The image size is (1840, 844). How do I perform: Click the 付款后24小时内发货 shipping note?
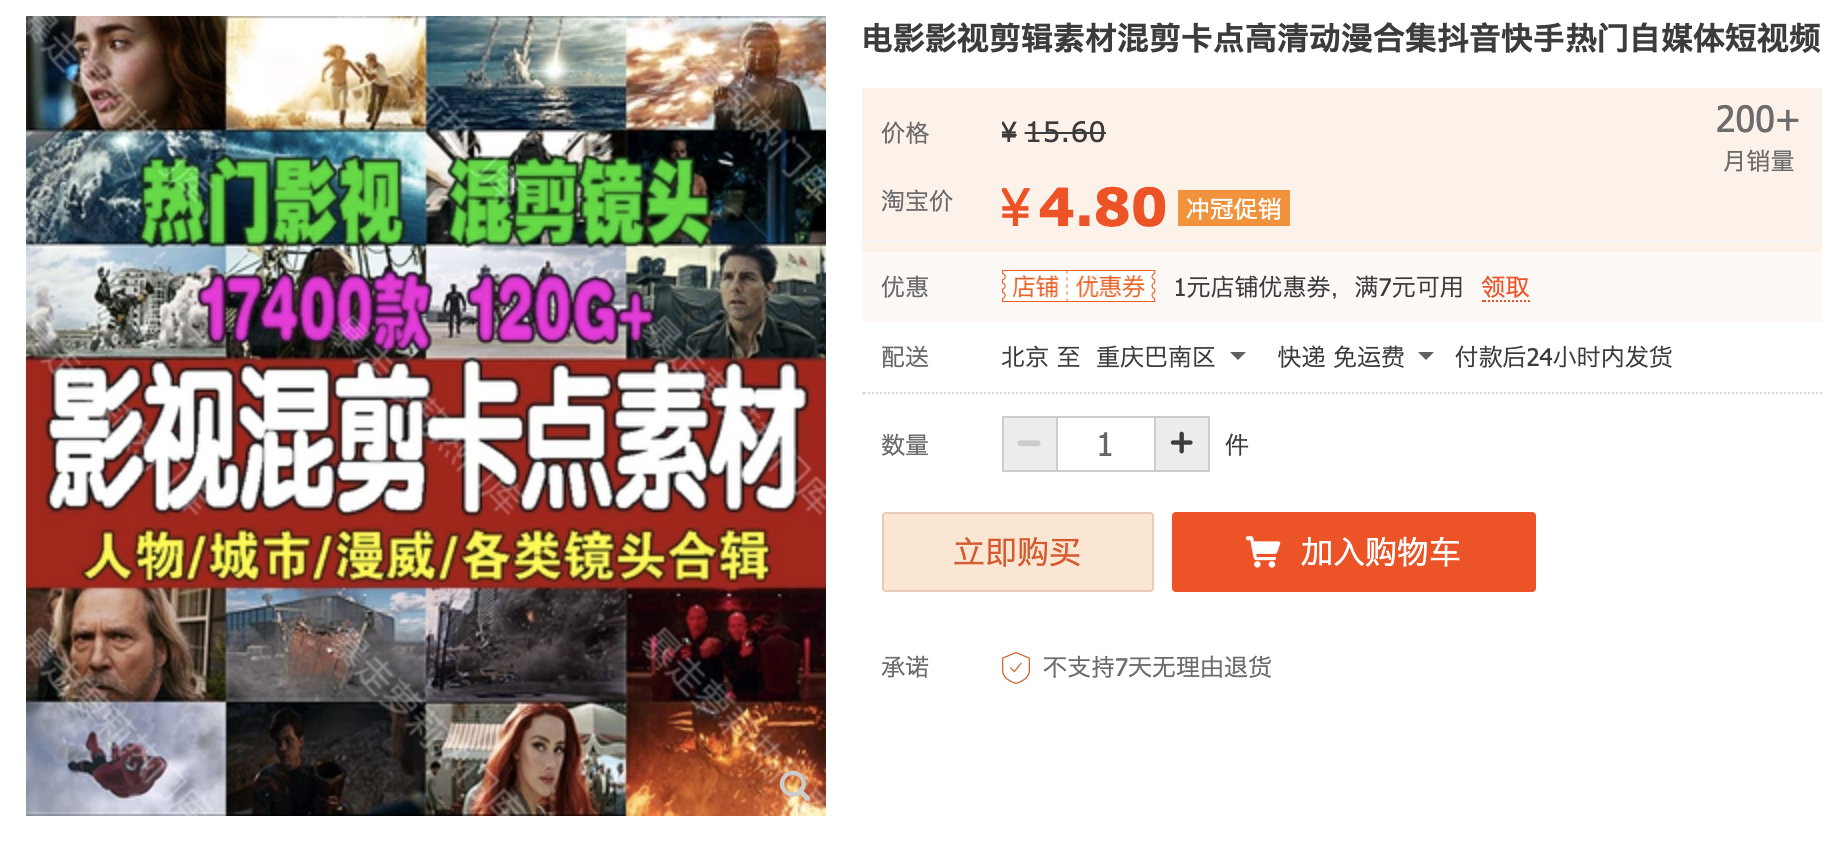tap(1563, 357)
